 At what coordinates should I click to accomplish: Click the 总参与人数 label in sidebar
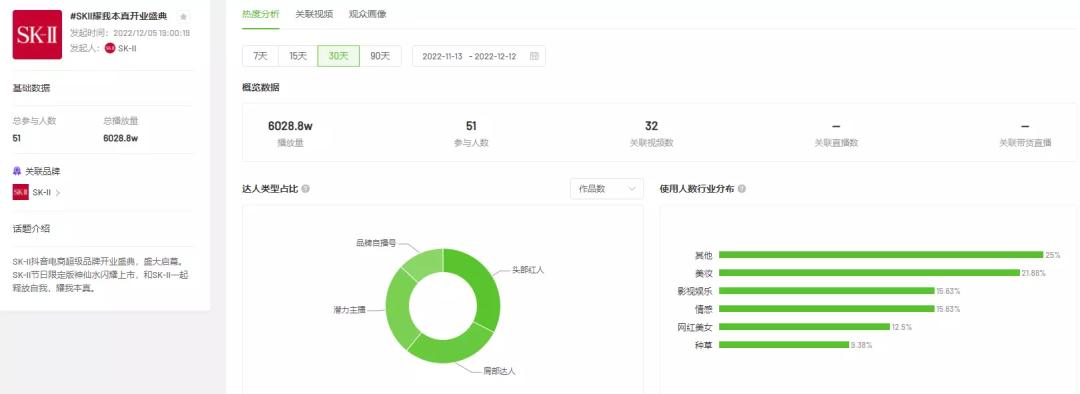click(x=34, y=121)
